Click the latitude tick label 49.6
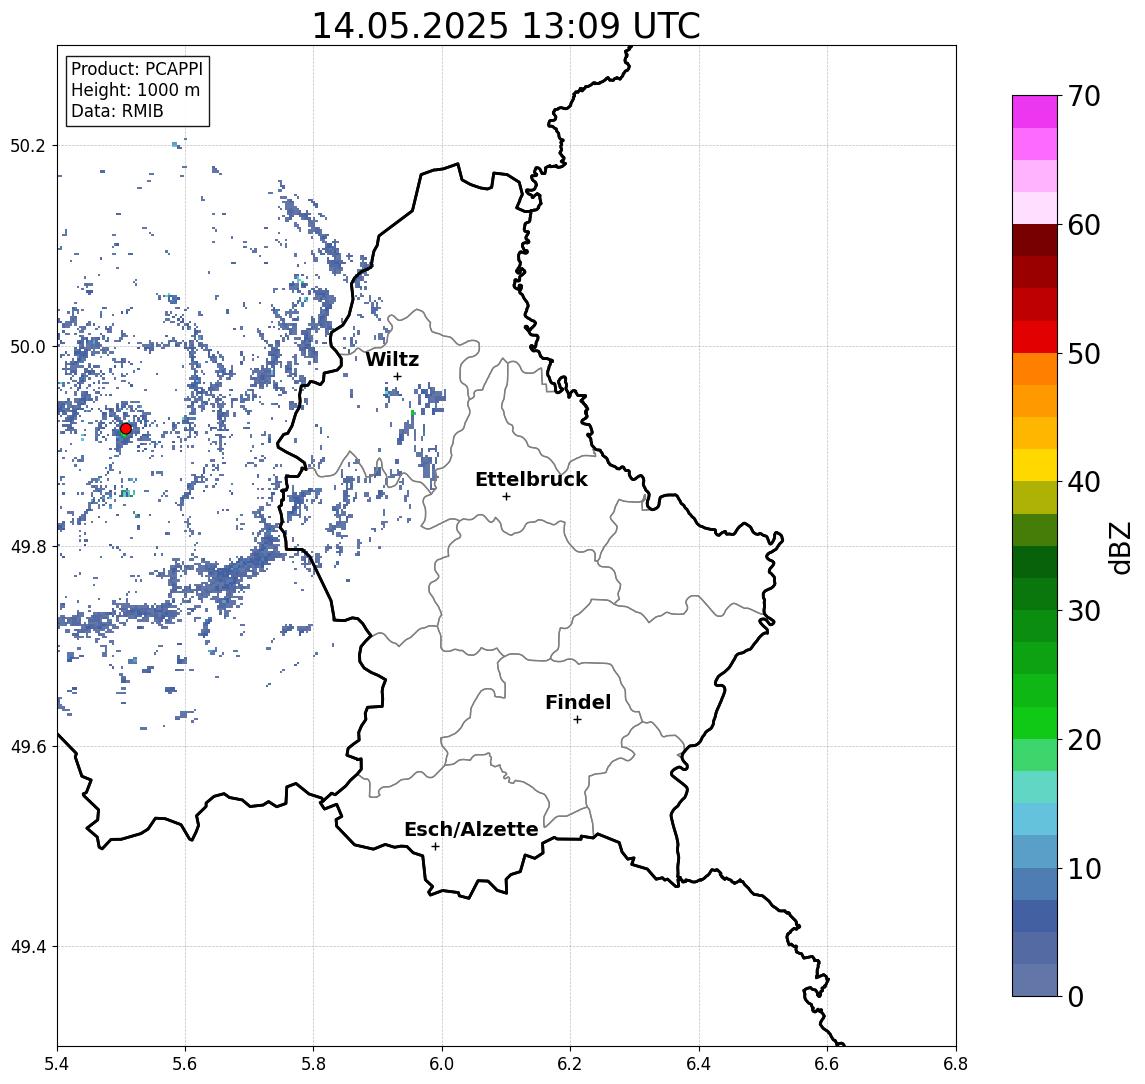The height and width of the screenshot is (1084, 1145). [28, 747]
